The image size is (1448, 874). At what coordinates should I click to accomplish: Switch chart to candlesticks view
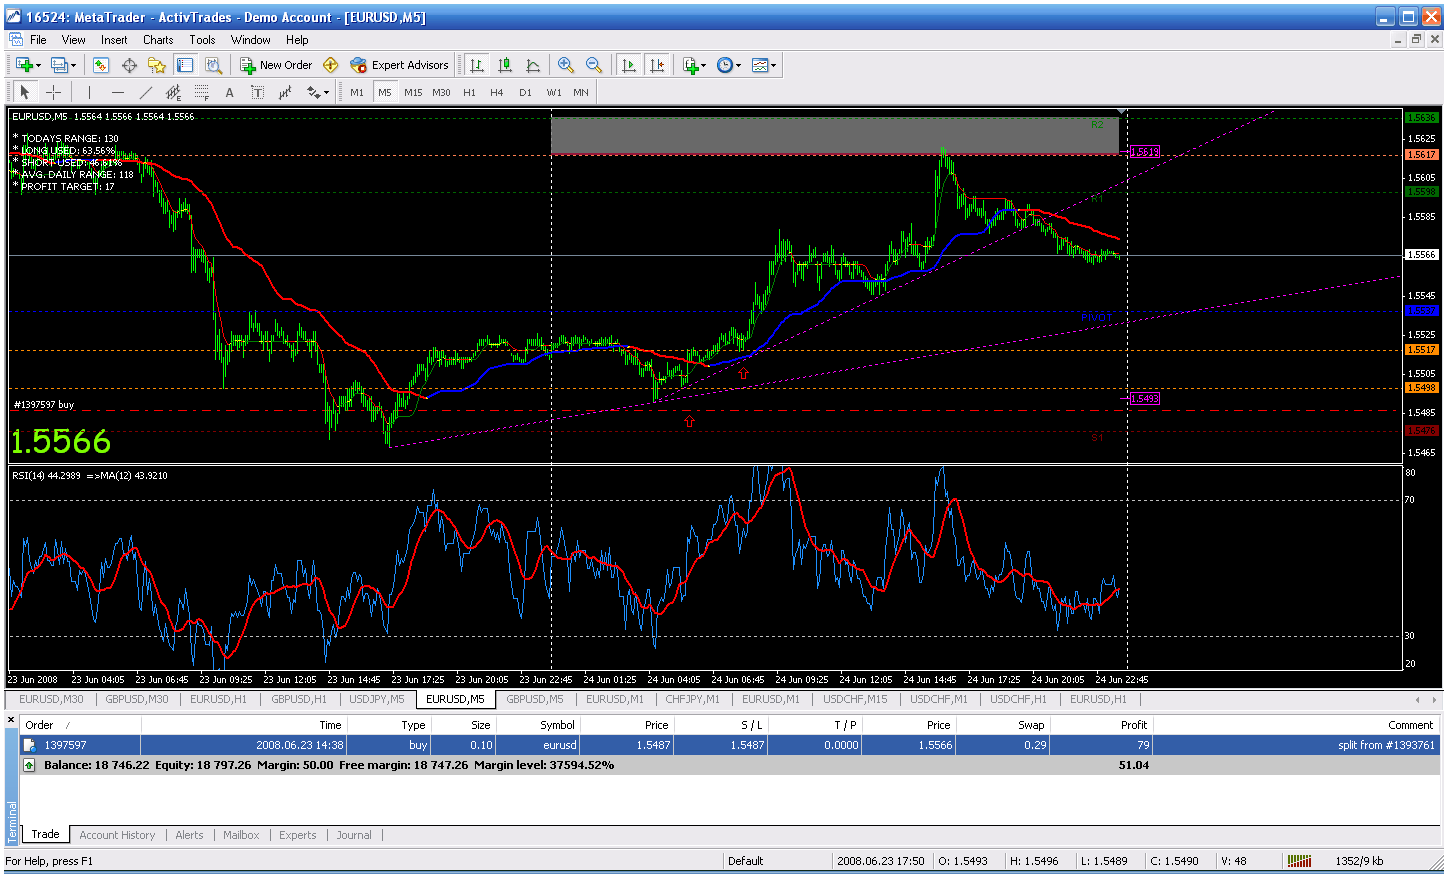click(505, 65)
